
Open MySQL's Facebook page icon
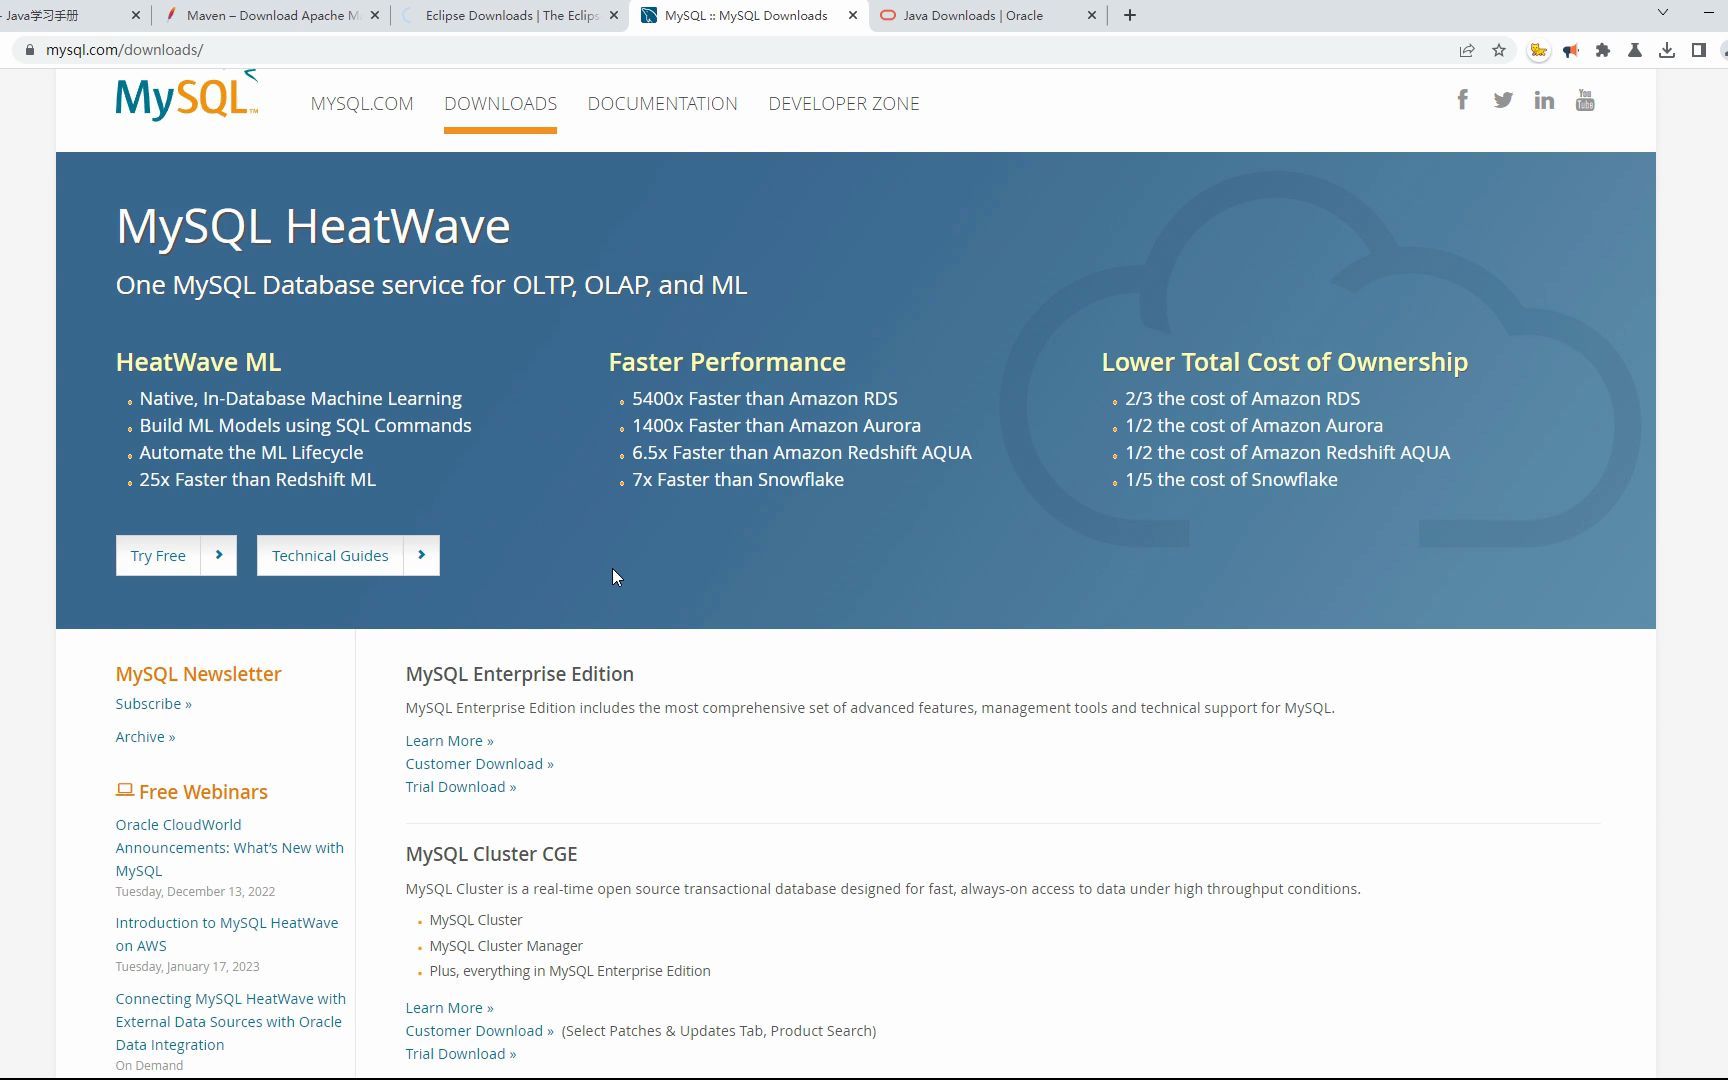1462,99
